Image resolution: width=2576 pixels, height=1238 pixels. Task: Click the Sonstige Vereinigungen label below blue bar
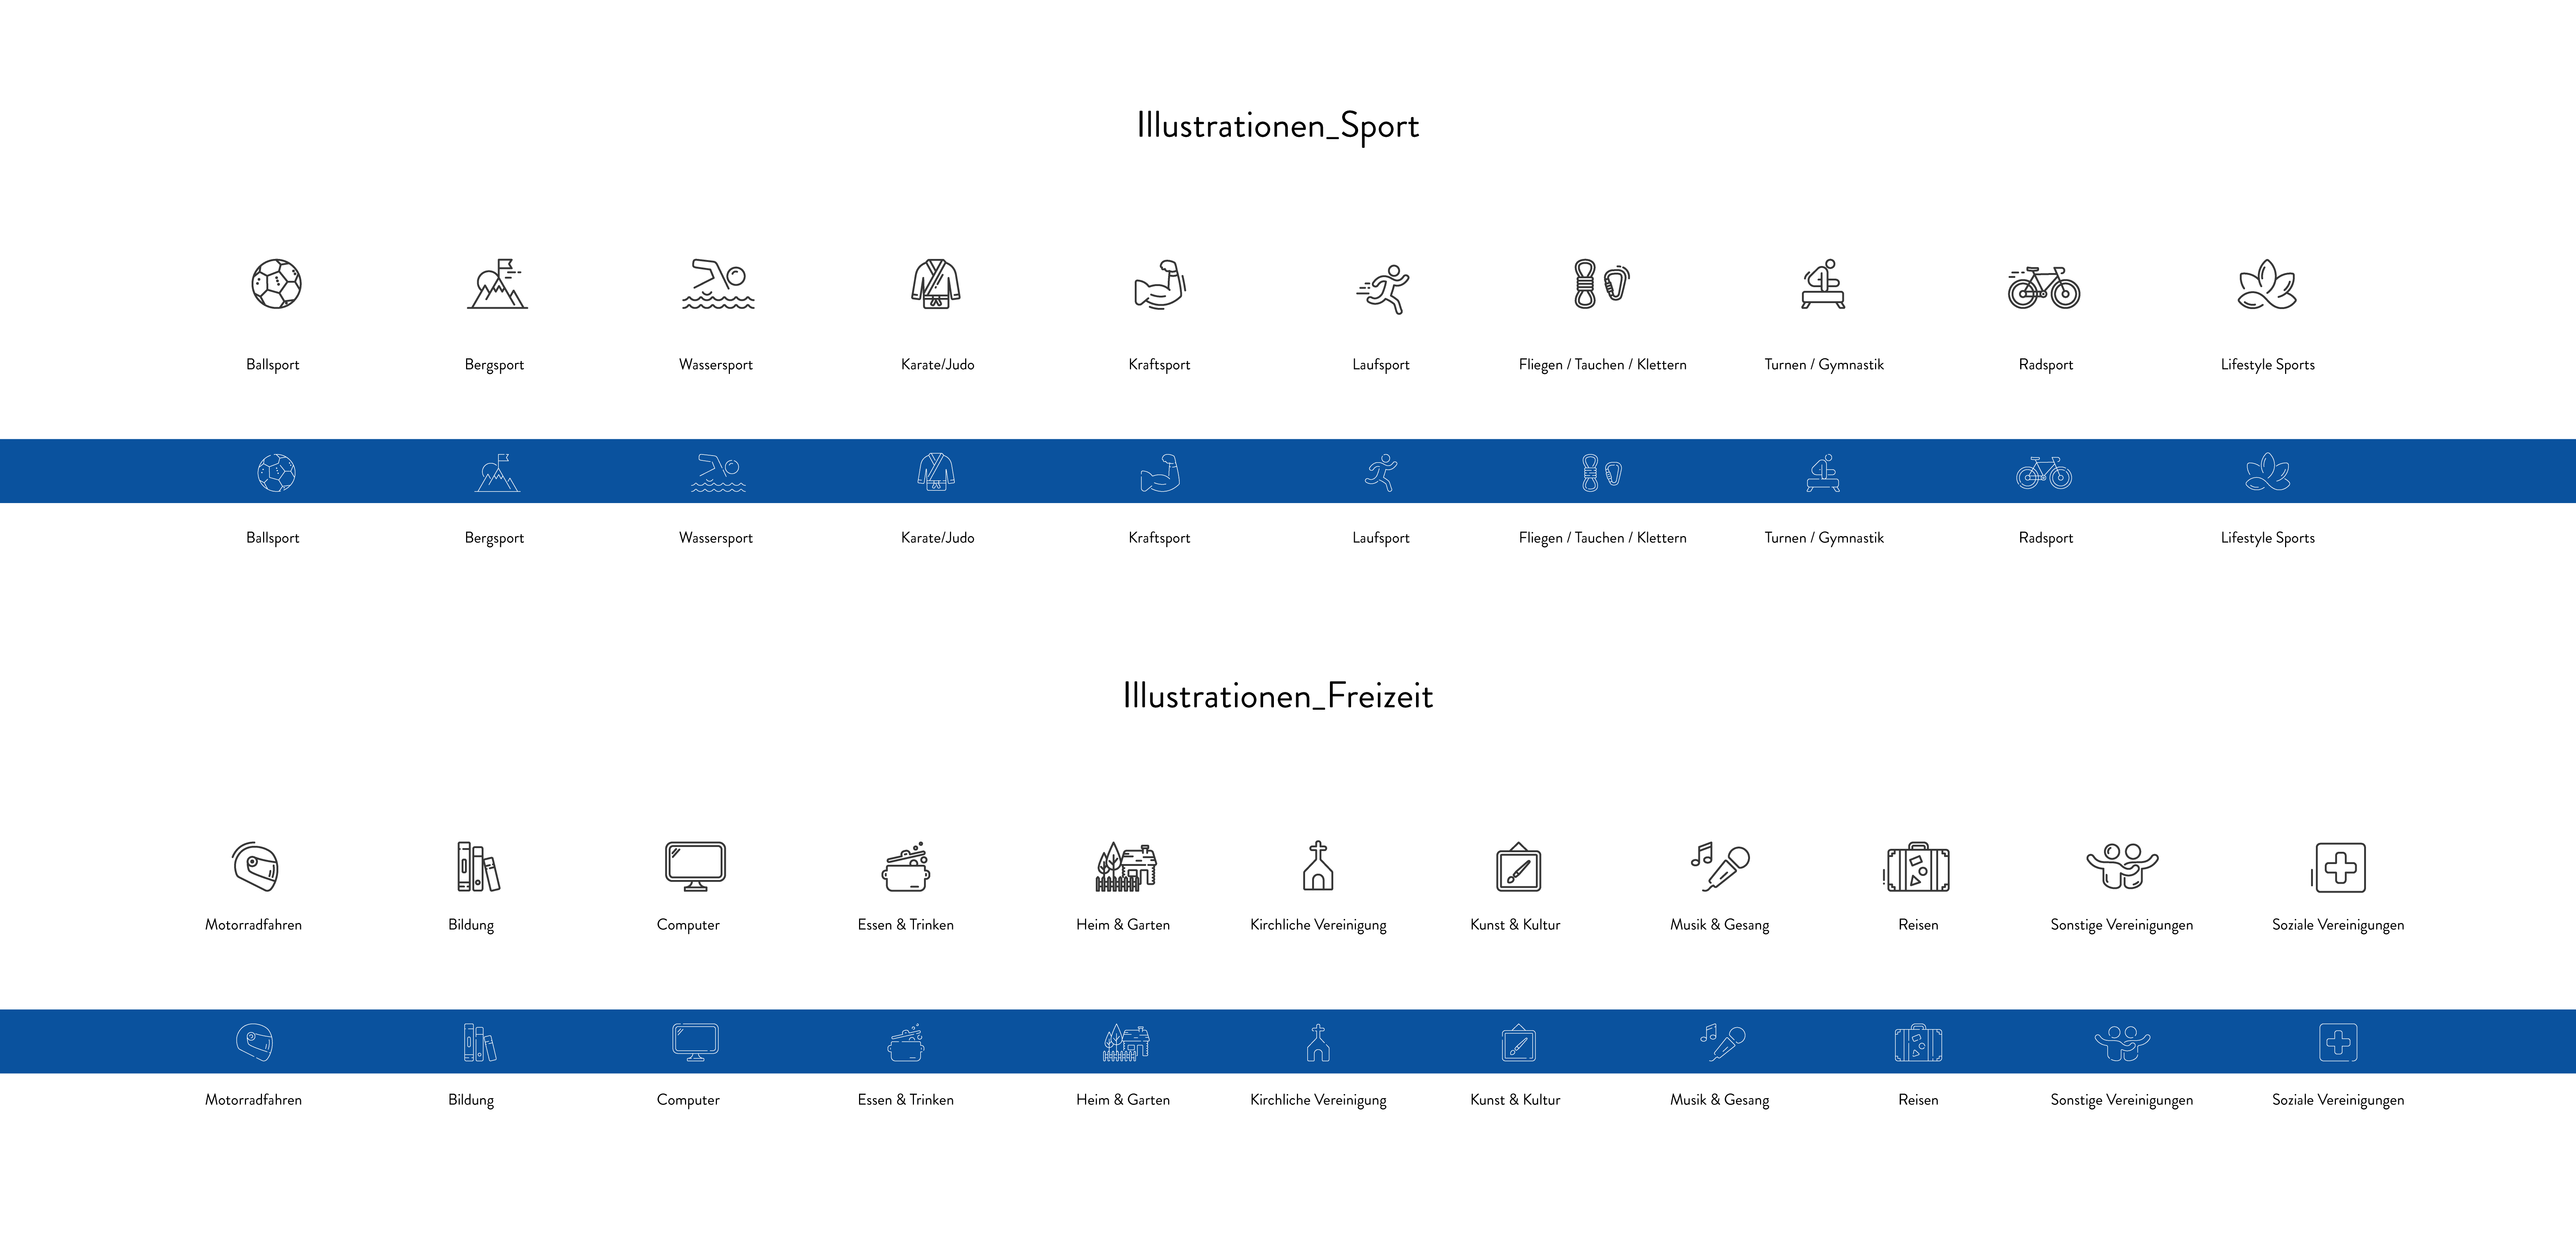pyautogui.click(x=2122, y=1100)
